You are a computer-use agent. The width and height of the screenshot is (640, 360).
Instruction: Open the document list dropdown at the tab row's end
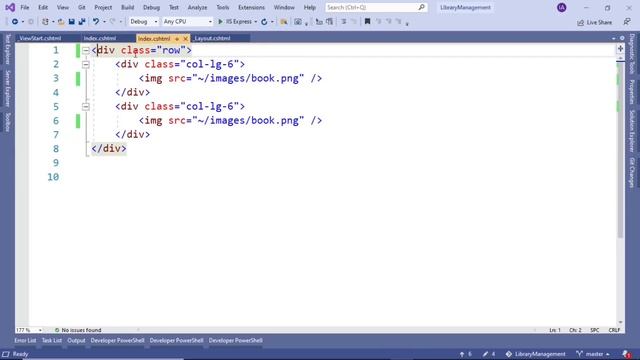613,38
